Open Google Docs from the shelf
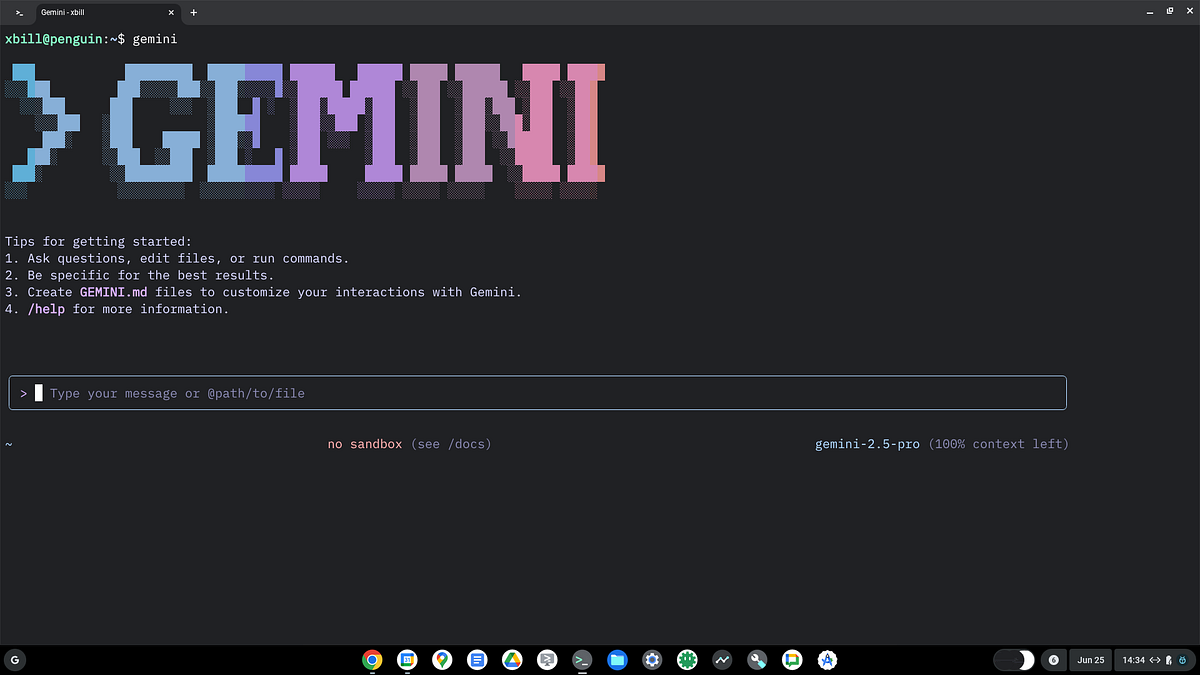Image resolution: width=1200 pixels, height=675 pixels. (477, 660)
